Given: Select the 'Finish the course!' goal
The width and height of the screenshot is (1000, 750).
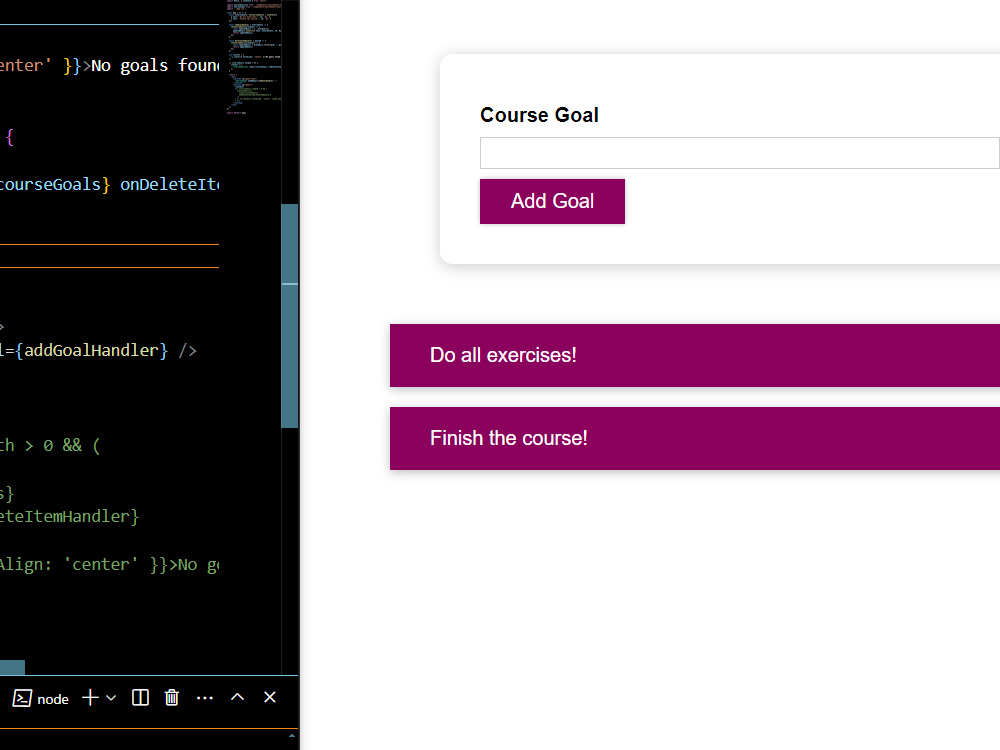Looking at the screenshot, I should tap(695, 439).
